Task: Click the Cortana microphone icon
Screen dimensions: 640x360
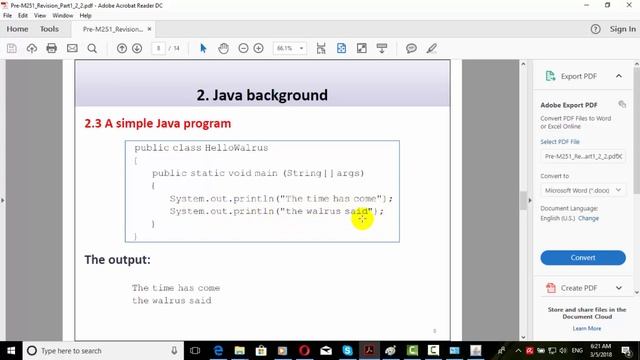Action: [174, 350]
